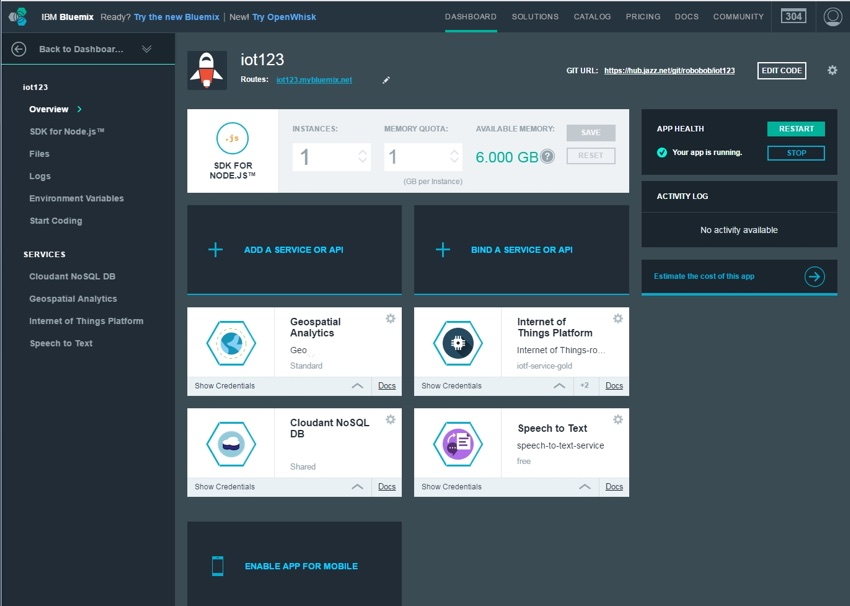Click the estimate cost arrow icon

coord(814,276)
